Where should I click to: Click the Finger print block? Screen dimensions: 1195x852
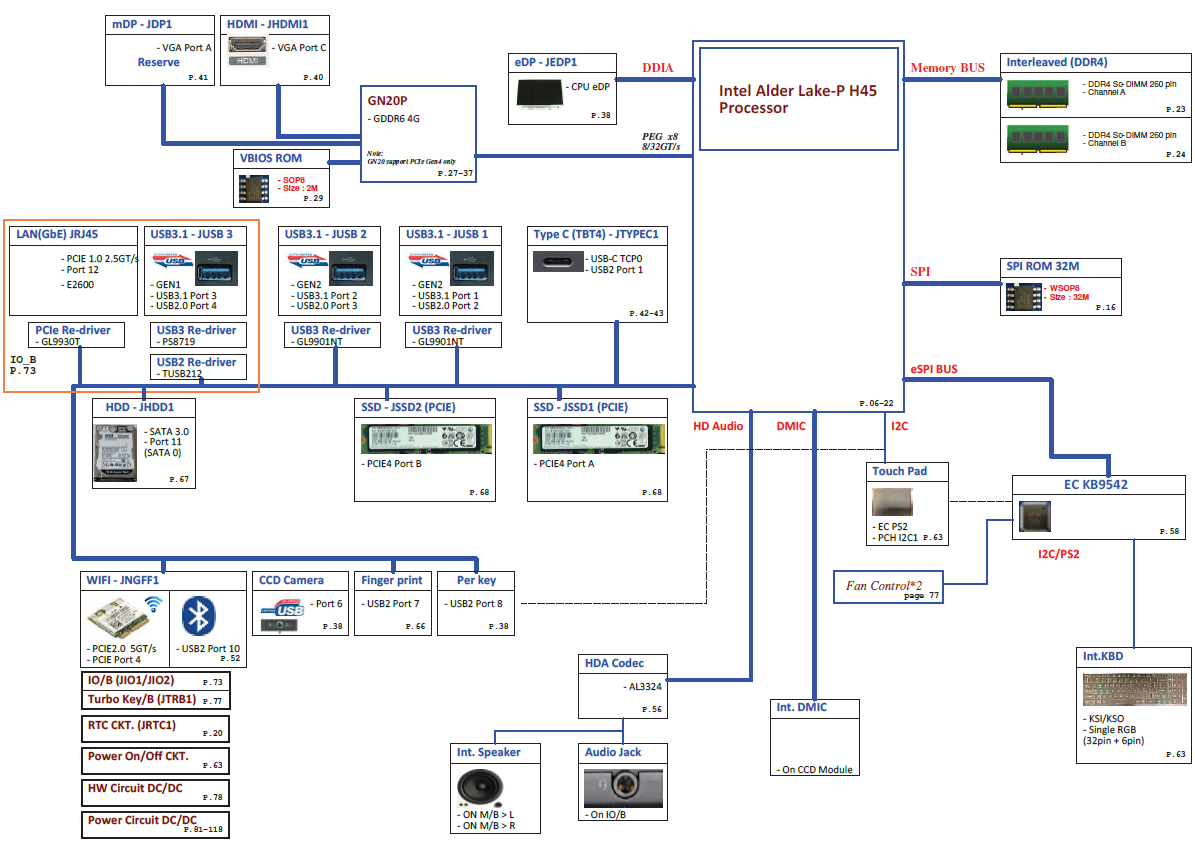(x=392, y=604)
